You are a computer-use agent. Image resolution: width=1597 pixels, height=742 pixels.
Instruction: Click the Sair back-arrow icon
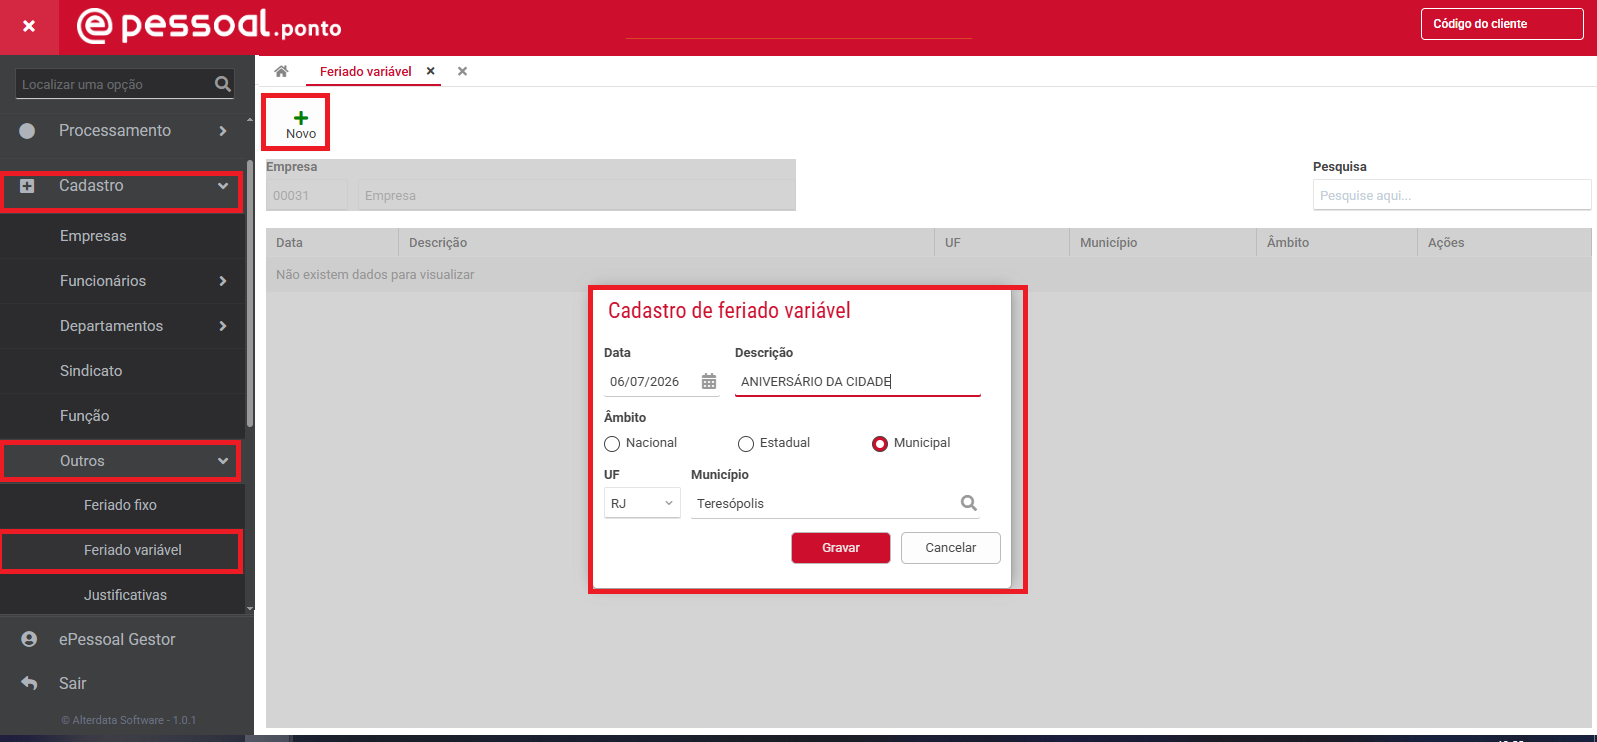tap(29, 683)
